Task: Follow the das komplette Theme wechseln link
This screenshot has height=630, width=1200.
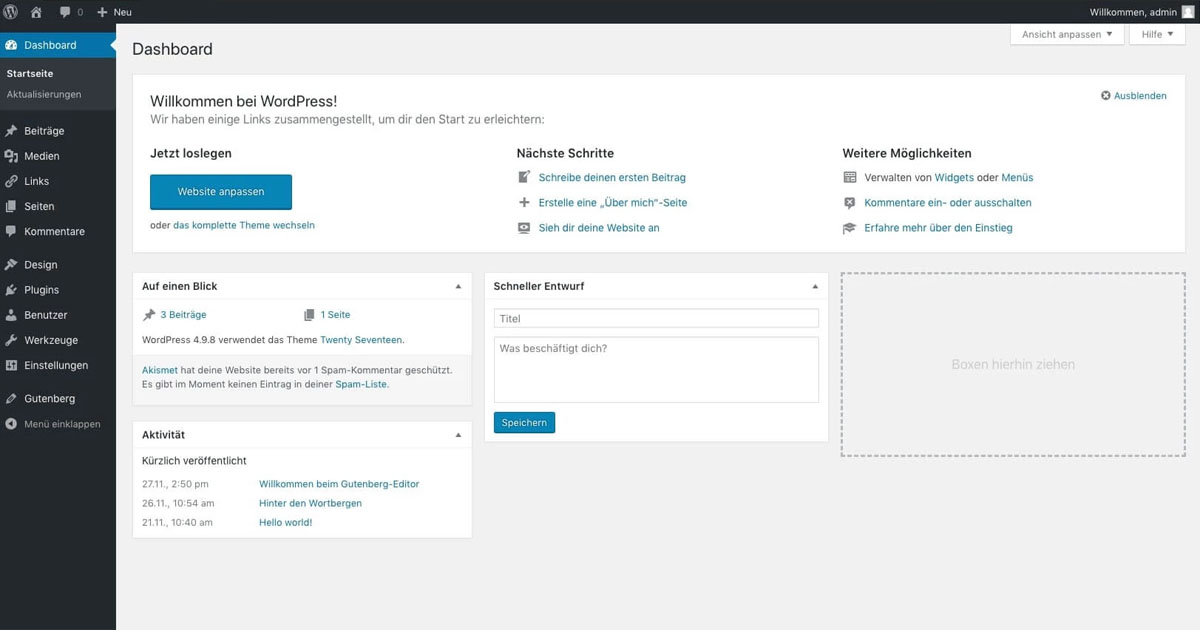Action: [244, 225]
